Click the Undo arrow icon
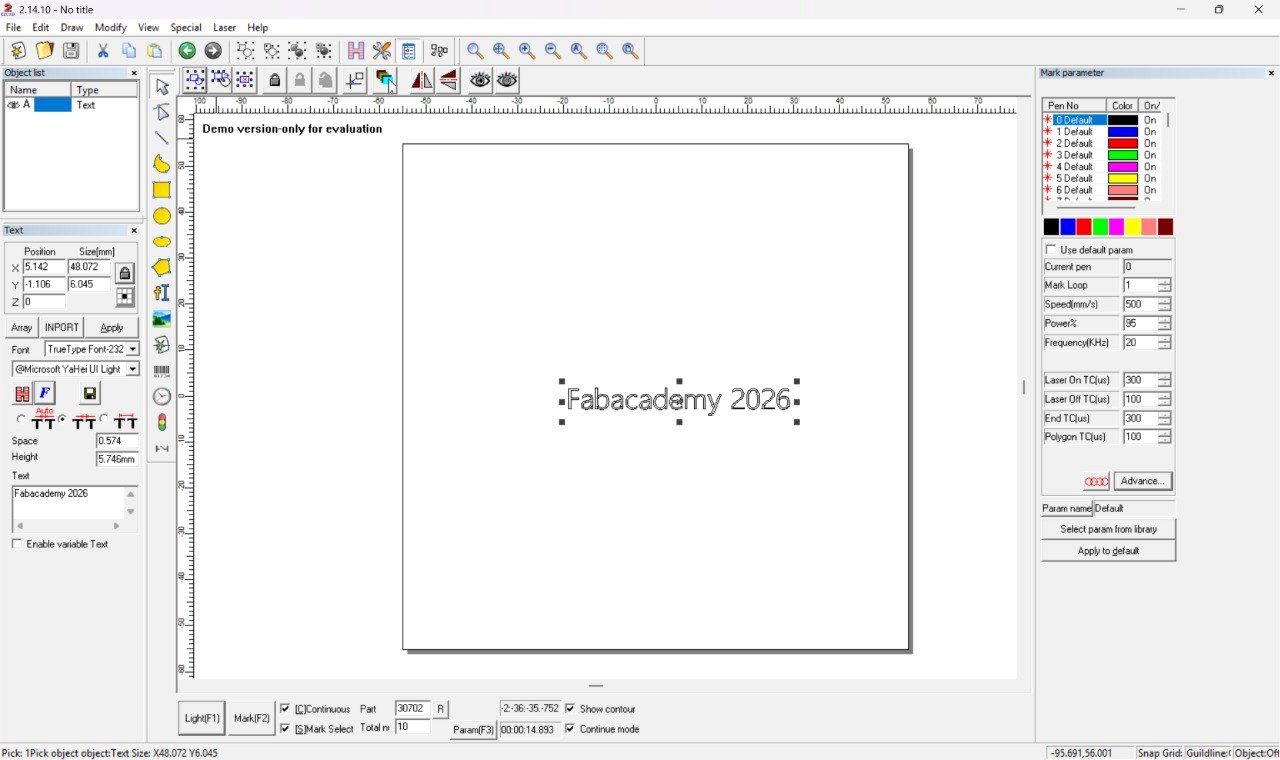This screenshot has height=760, width=1280. [187, 50]
